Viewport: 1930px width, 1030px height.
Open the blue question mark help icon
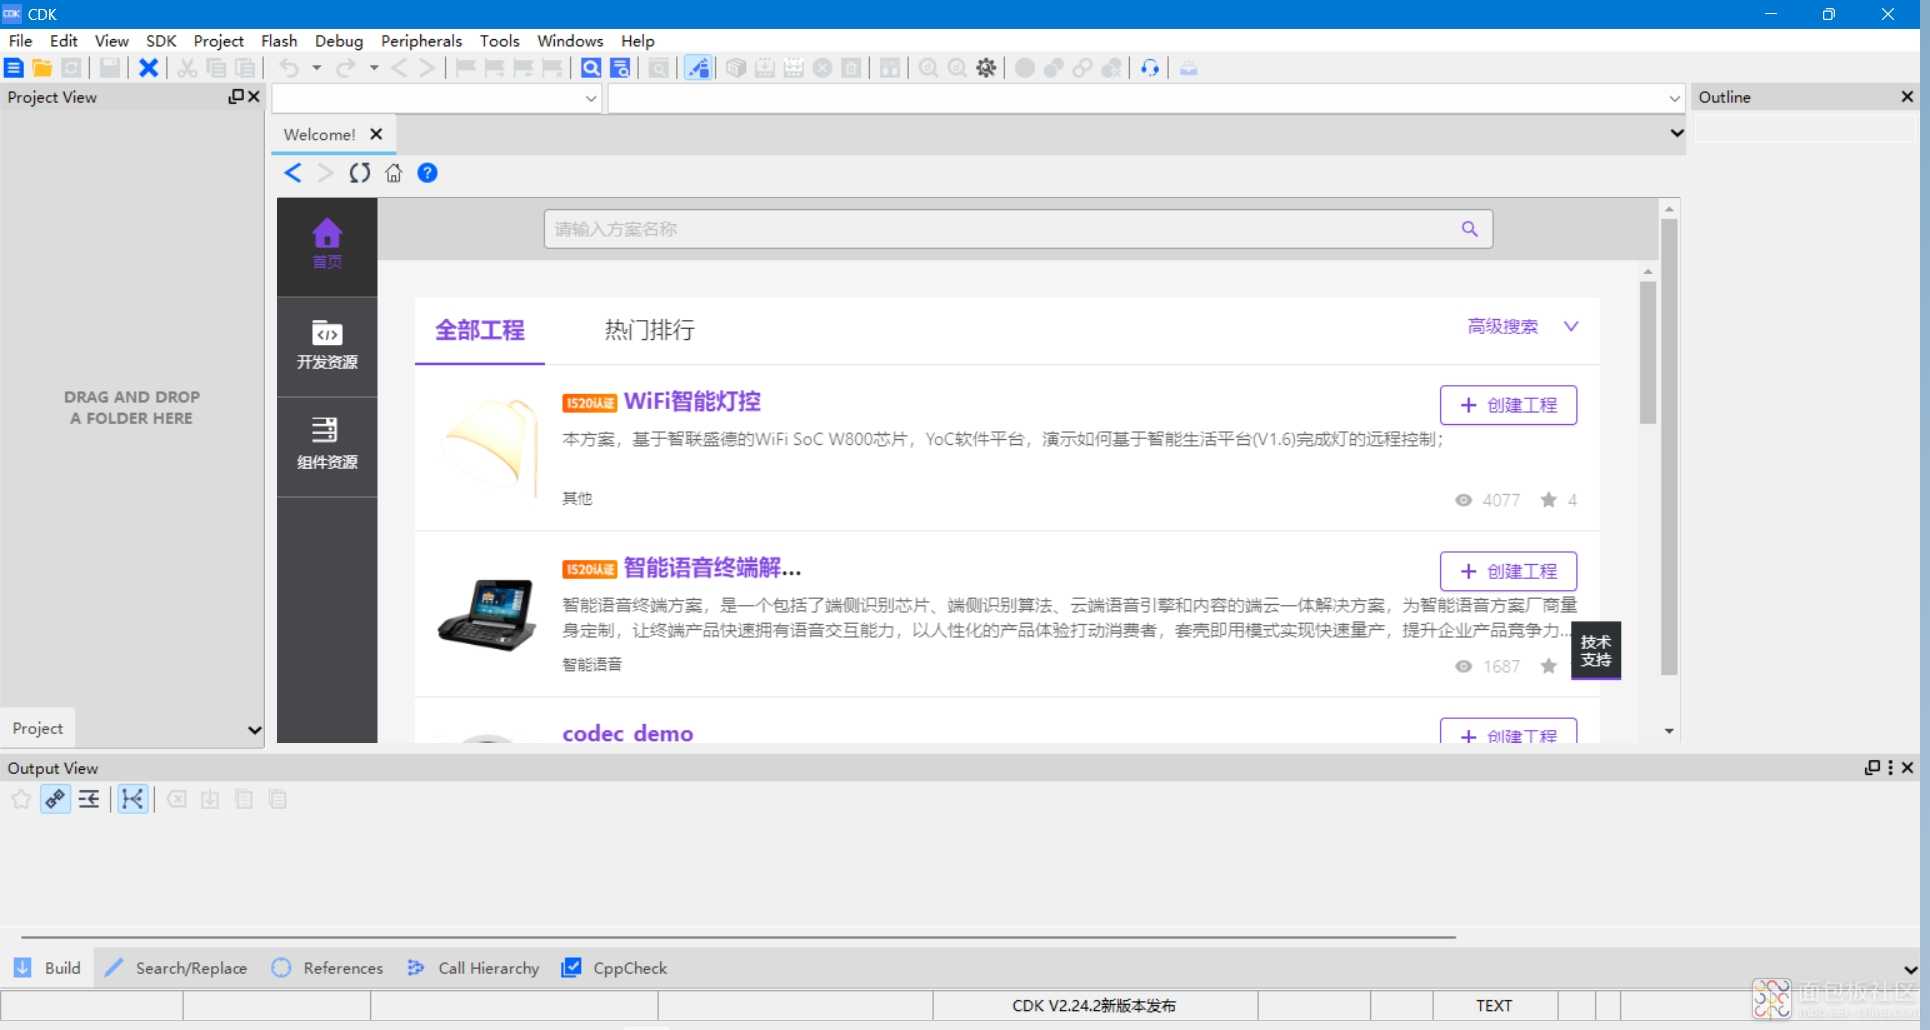coord(427,173)
